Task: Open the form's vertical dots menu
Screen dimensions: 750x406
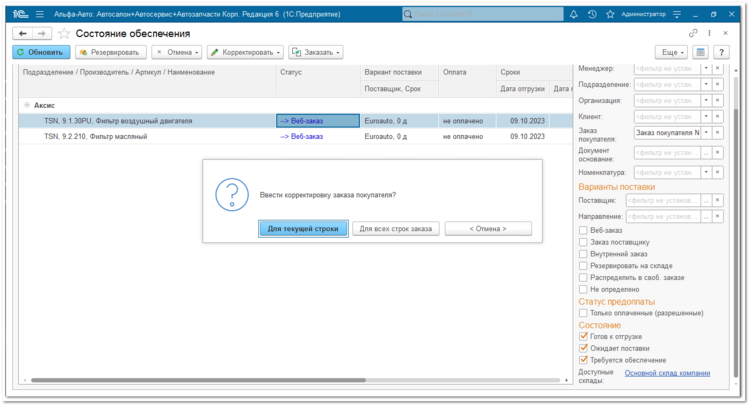Action: (709, 33)
